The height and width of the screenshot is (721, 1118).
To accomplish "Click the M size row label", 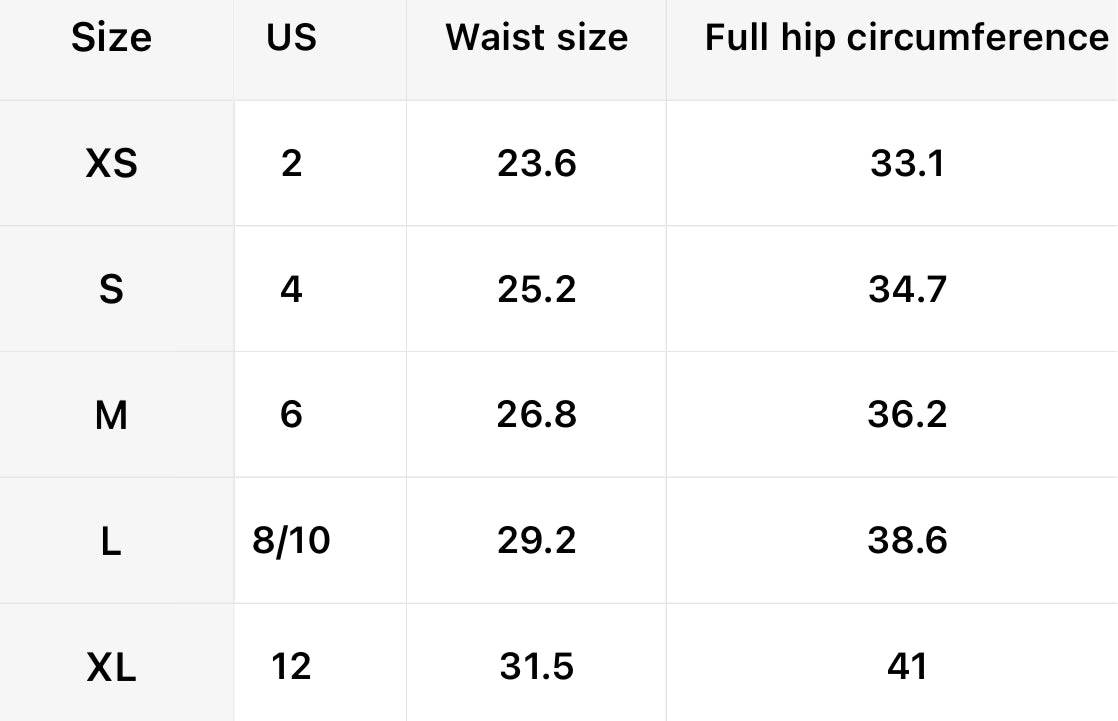I will point(111,414).
